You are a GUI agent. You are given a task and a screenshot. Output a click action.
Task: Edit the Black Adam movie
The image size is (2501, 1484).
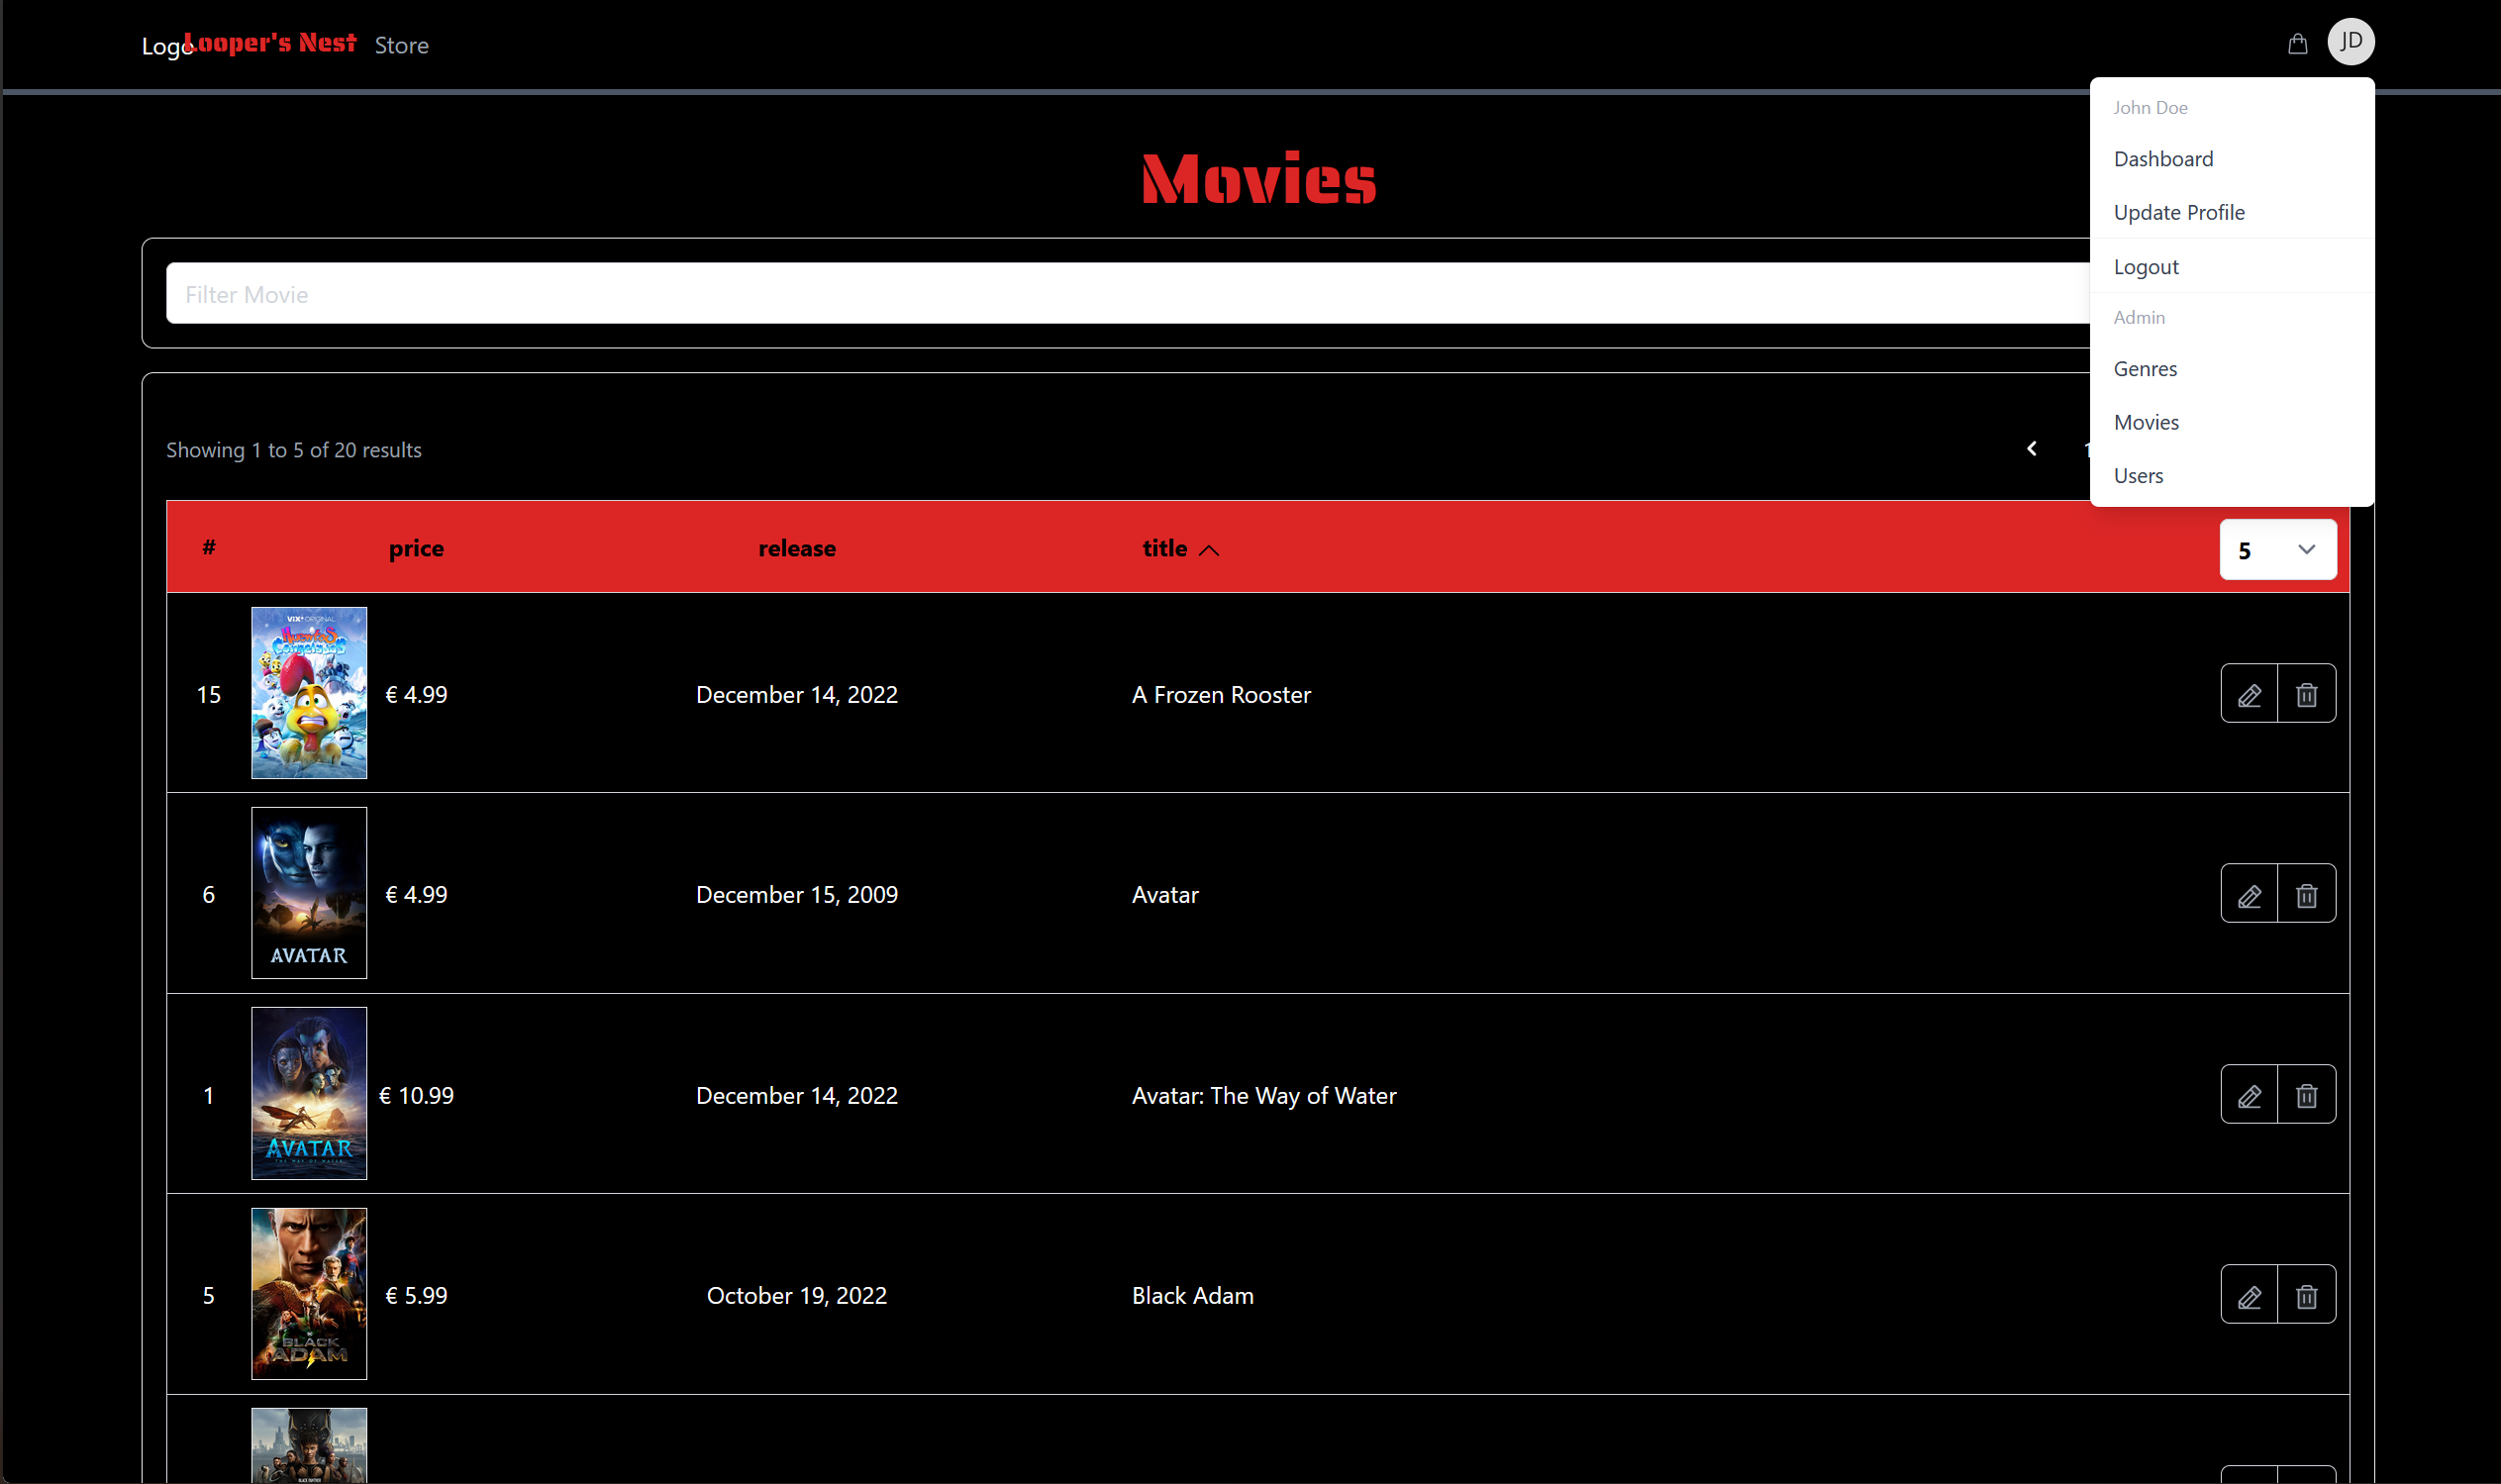2249,1295
